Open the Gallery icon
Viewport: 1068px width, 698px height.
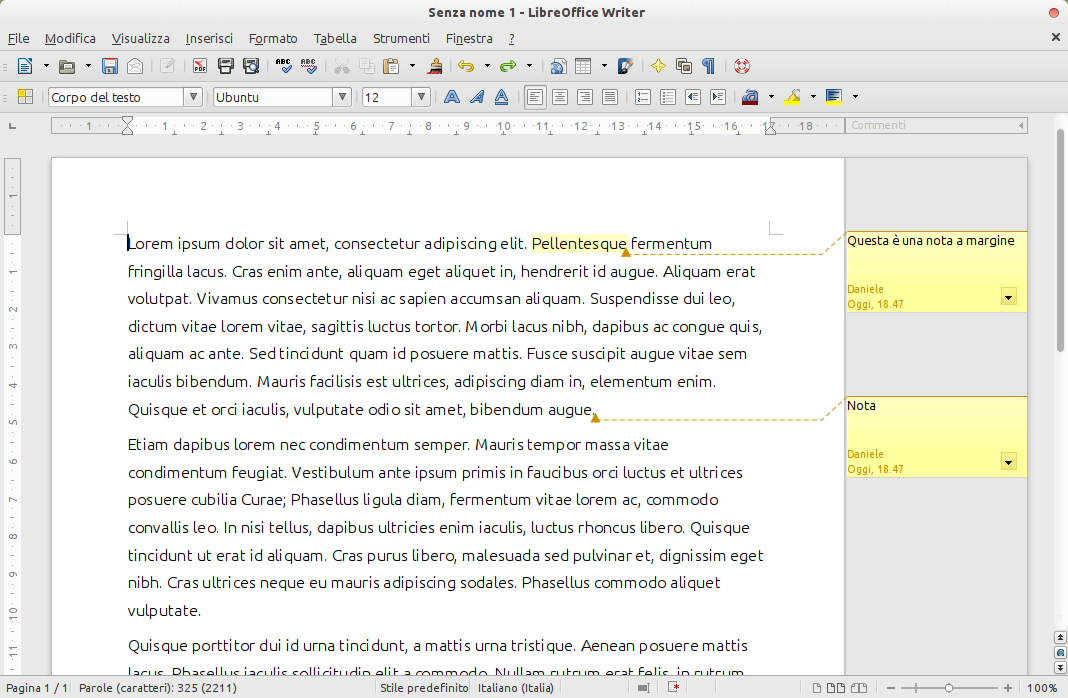pos(684,67)
